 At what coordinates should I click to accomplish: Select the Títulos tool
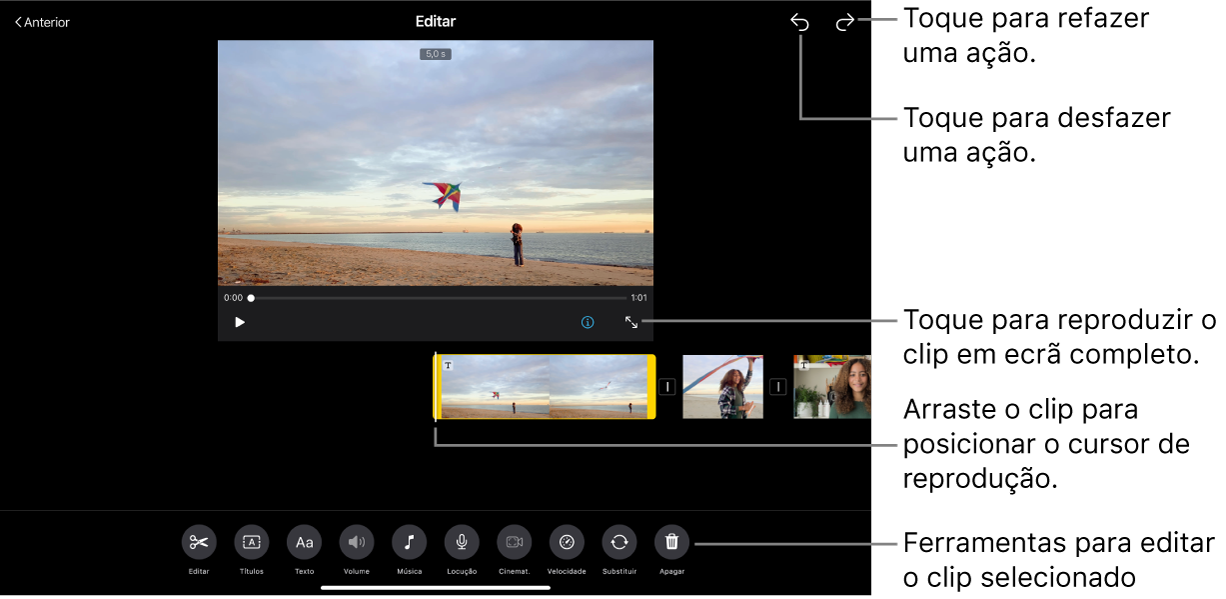[252, 542]
